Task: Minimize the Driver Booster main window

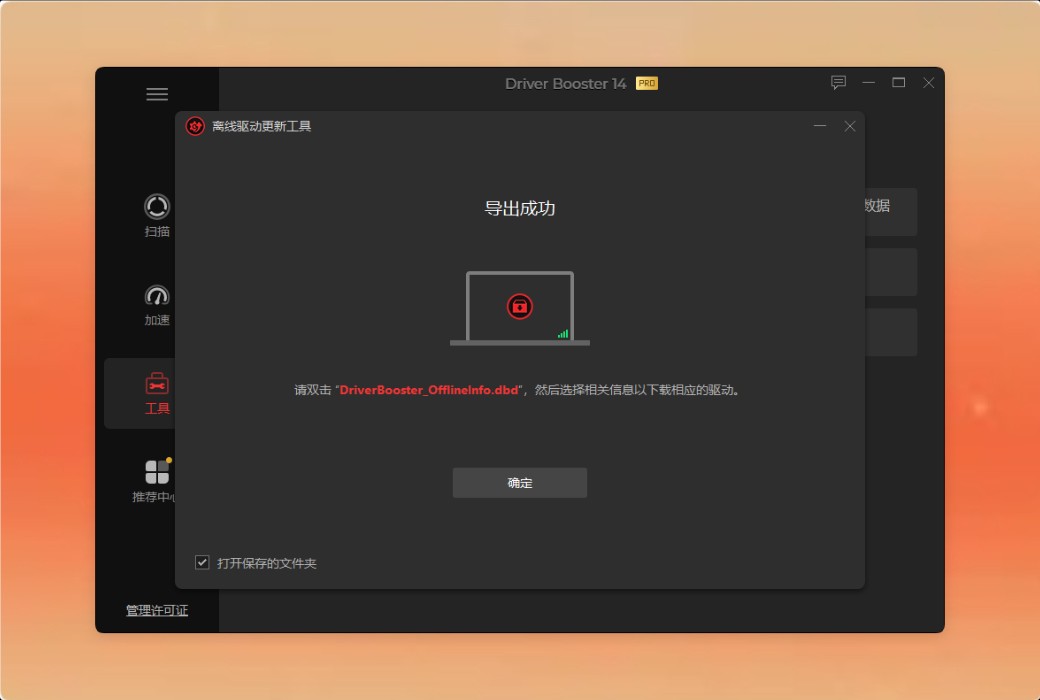Action: (868, 83)
